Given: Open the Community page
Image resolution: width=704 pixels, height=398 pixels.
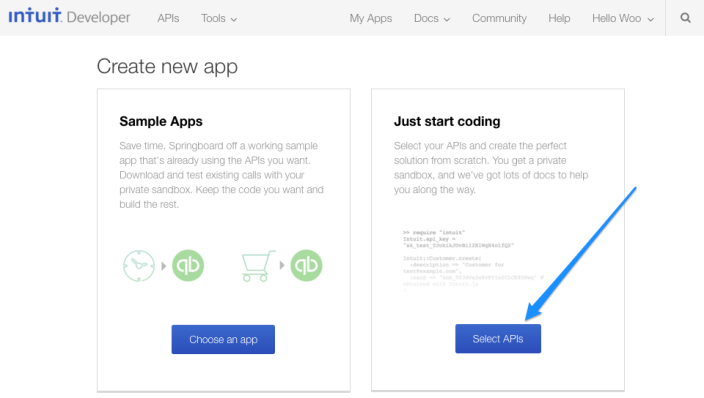Looking at the screenshot, I should 499,18.
